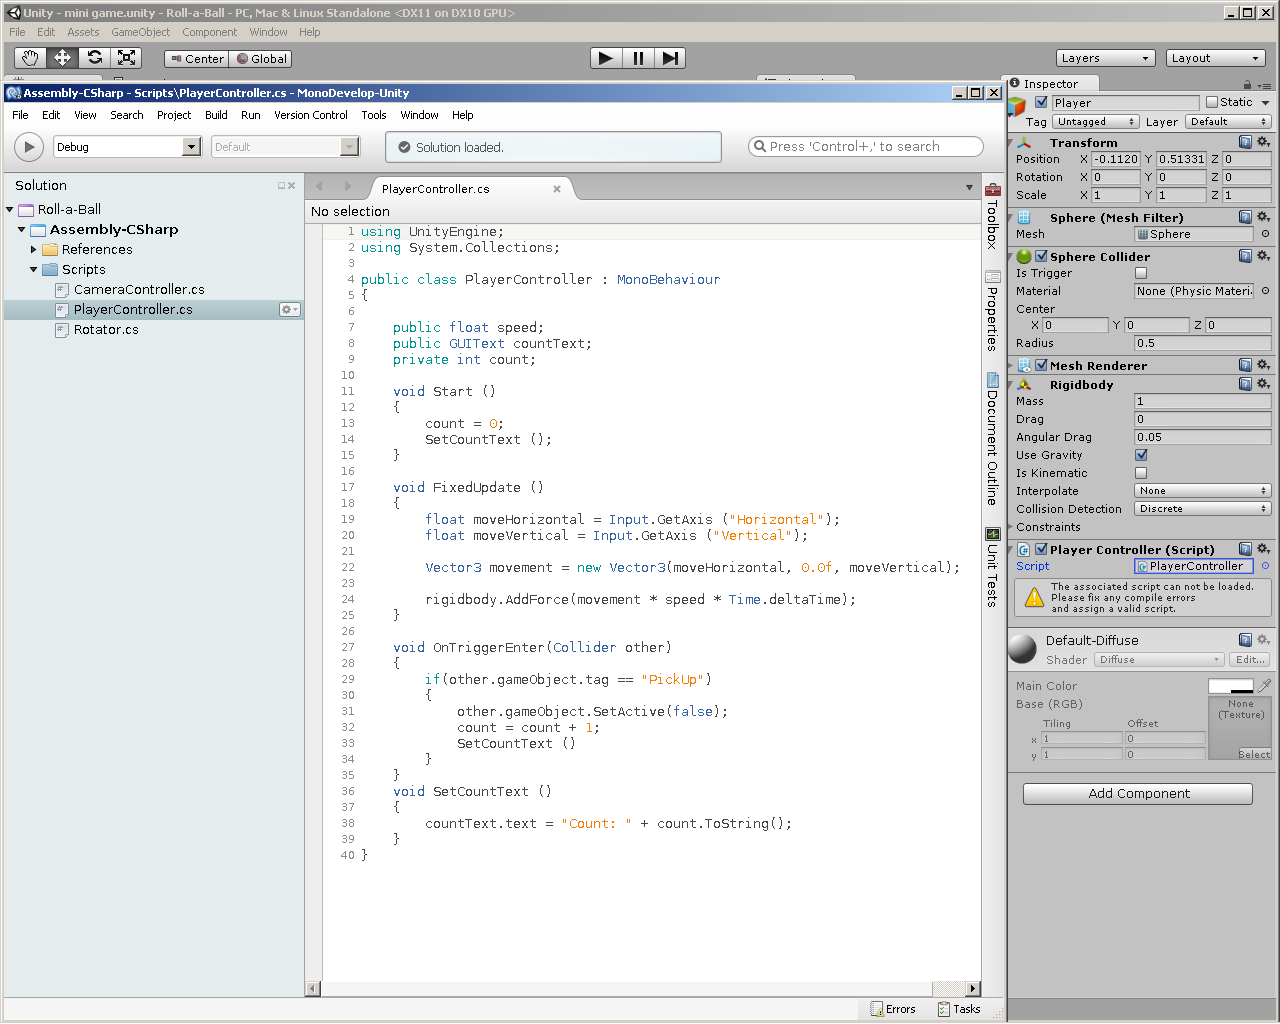
Task: Enable the Is Trigger checkbox
Action: (1141, 273)
